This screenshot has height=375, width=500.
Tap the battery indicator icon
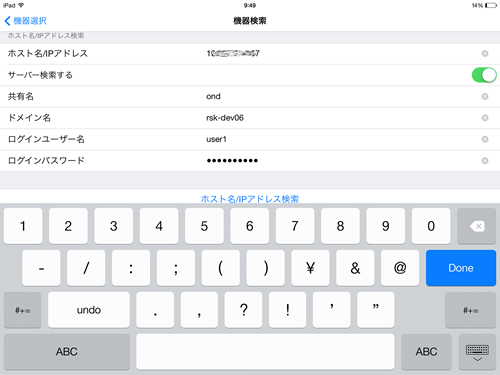click(491, 5)
